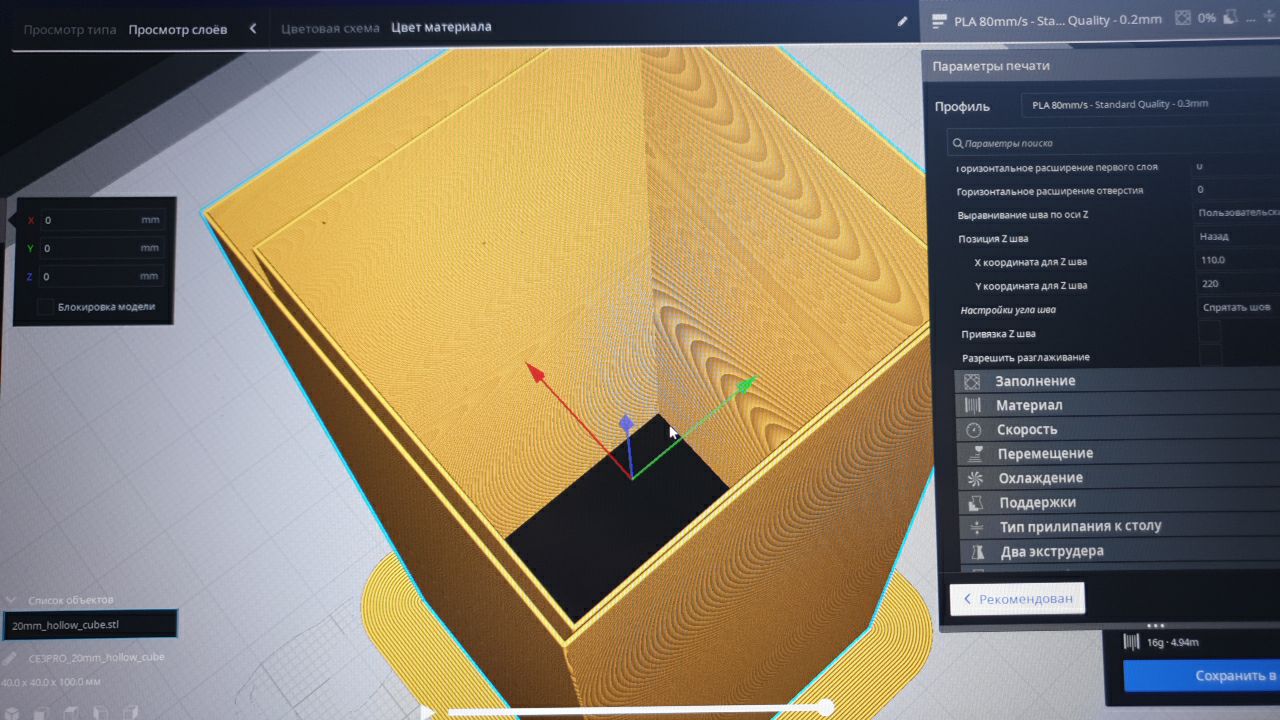
Task: Toggle the Привязка Z шва checkbox
Action: 1209,333
